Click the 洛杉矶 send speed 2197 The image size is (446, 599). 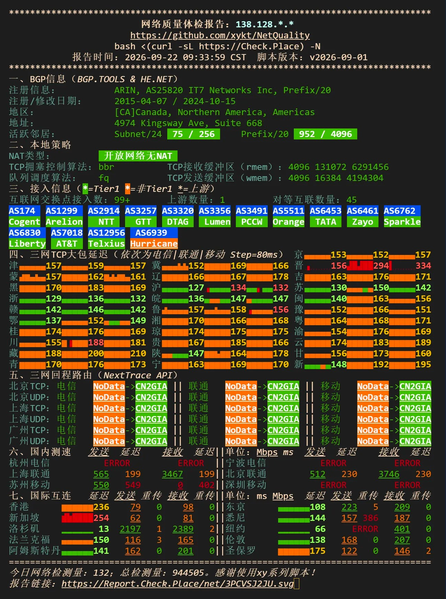pos(130,529)
